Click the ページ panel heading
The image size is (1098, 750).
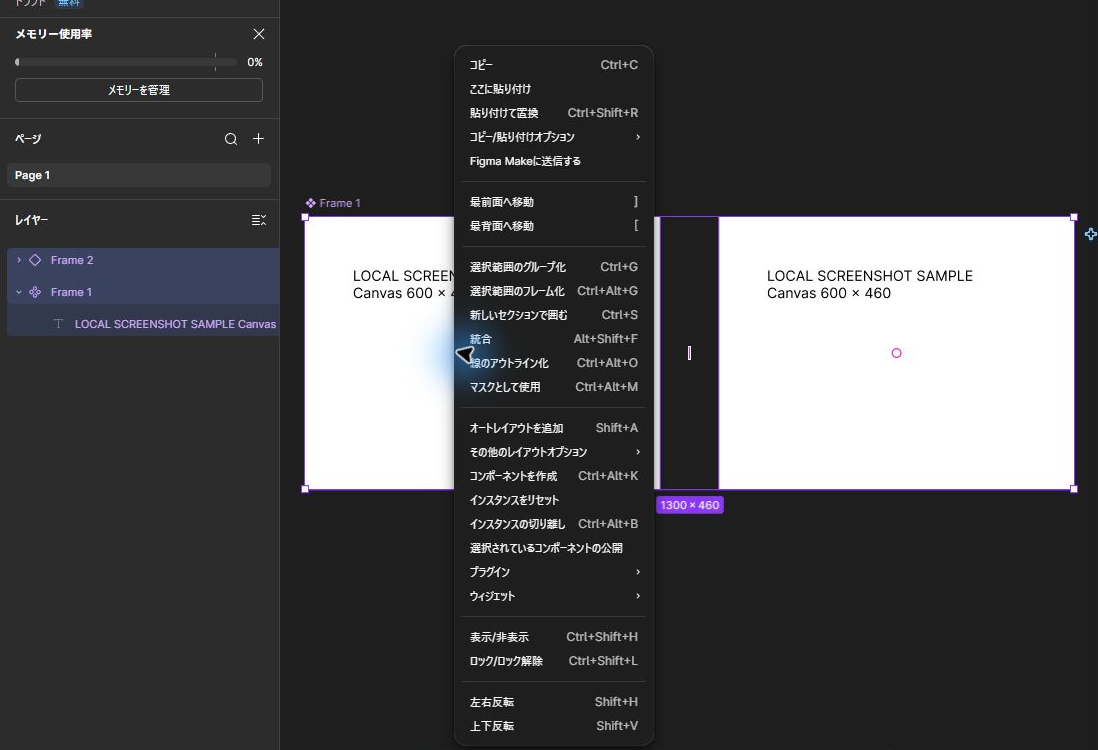(28, 139)
